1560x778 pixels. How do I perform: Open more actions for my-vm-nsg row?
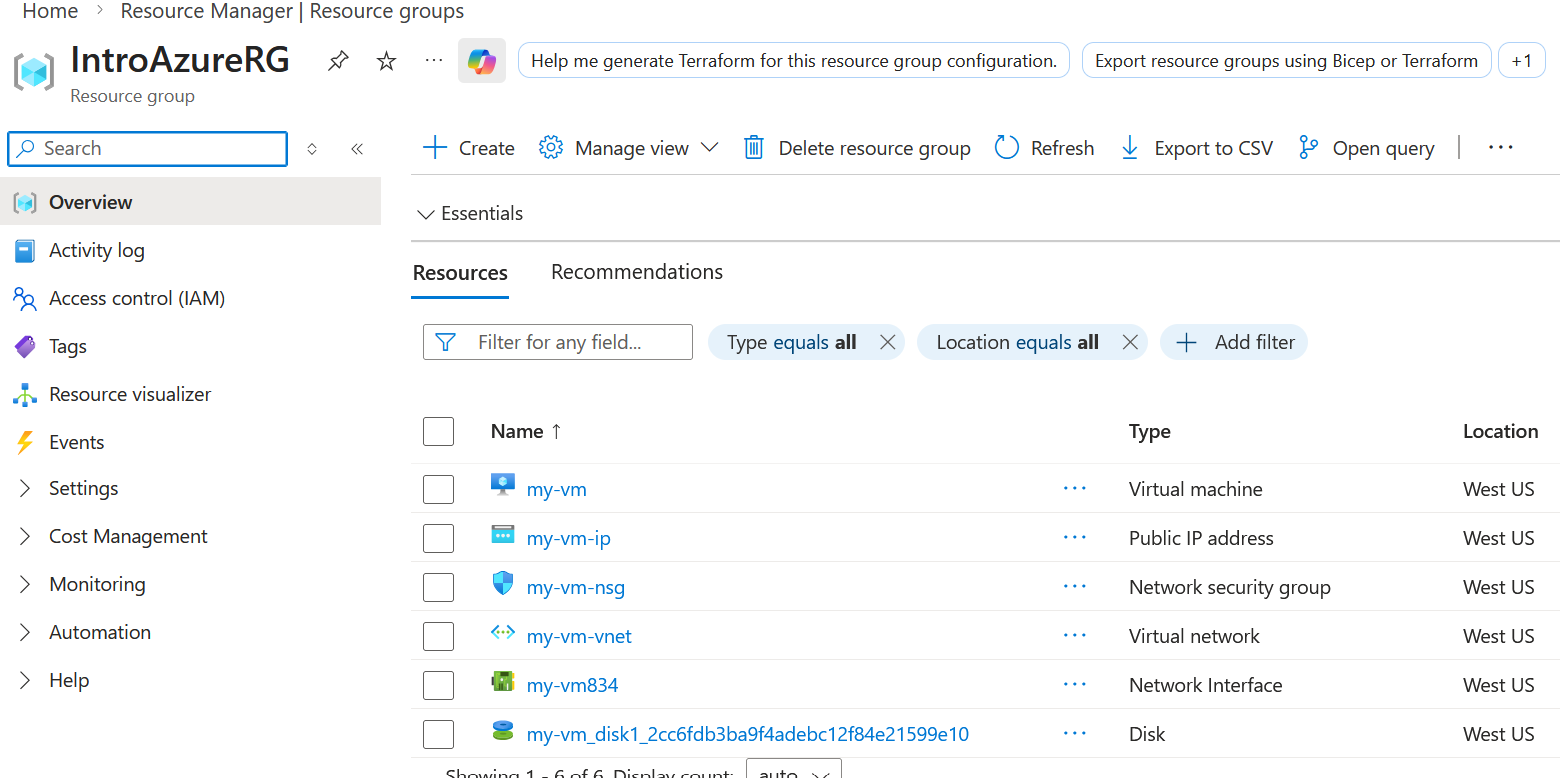1075,587
